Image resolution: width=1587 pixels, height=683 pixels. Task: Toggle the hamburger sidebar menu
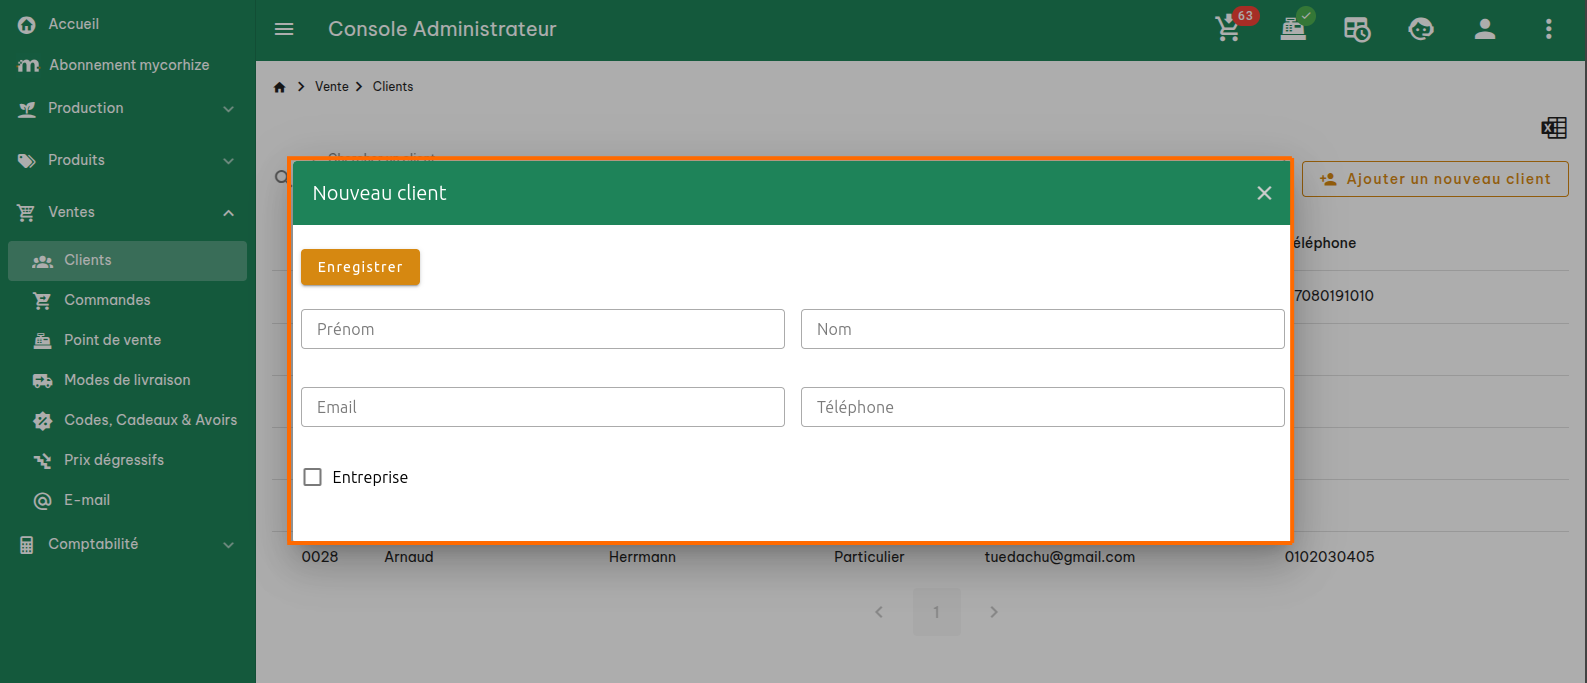284,29
